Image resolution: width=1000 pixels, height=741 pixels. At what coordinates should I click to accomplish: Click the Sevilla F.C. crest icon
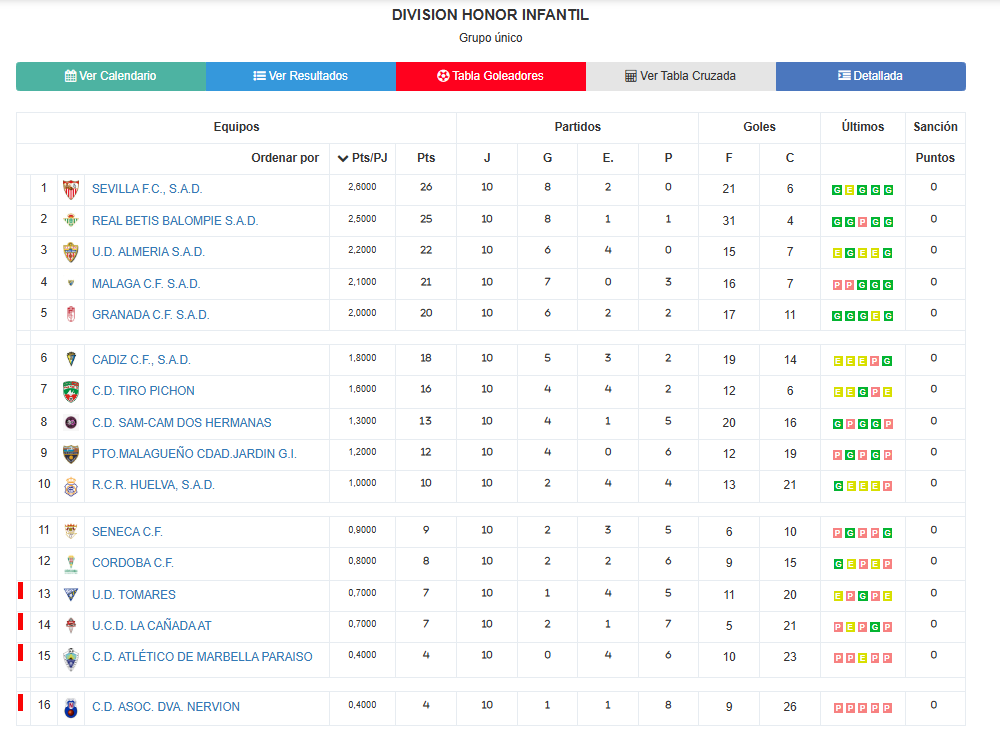coord(71,189)
